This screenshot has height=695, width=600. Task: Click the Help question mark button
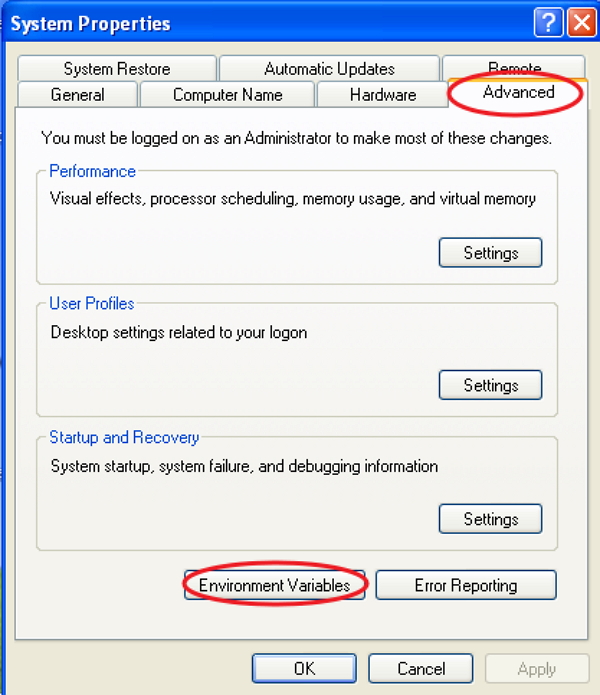tap(547, 23)
